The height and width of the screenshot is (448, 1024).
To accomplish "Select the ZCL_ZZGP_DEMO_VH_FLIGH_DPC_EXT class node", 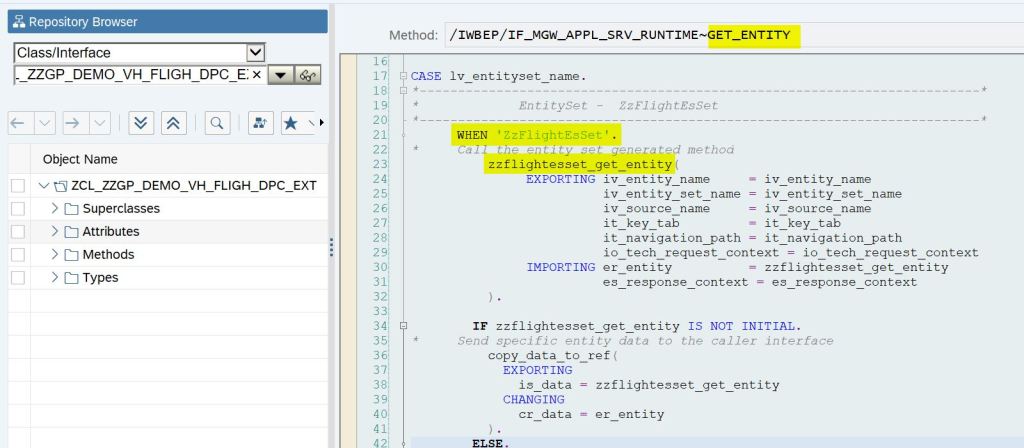I will (x=194, y=186).
